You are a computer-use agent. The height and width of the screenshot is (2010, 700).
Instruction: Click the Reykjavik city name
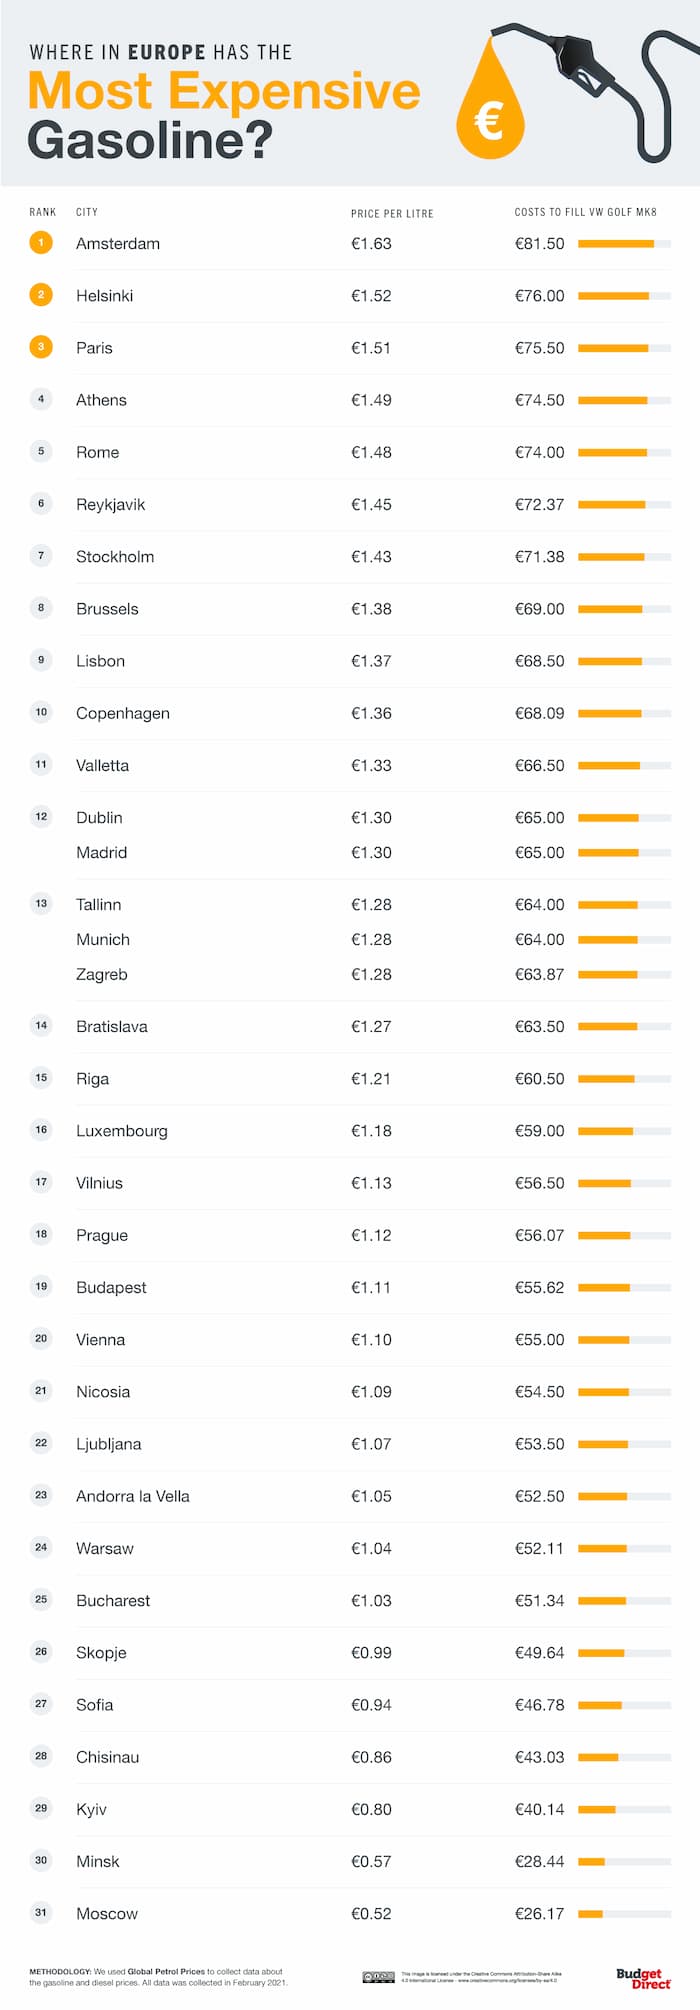coord(110,504)
